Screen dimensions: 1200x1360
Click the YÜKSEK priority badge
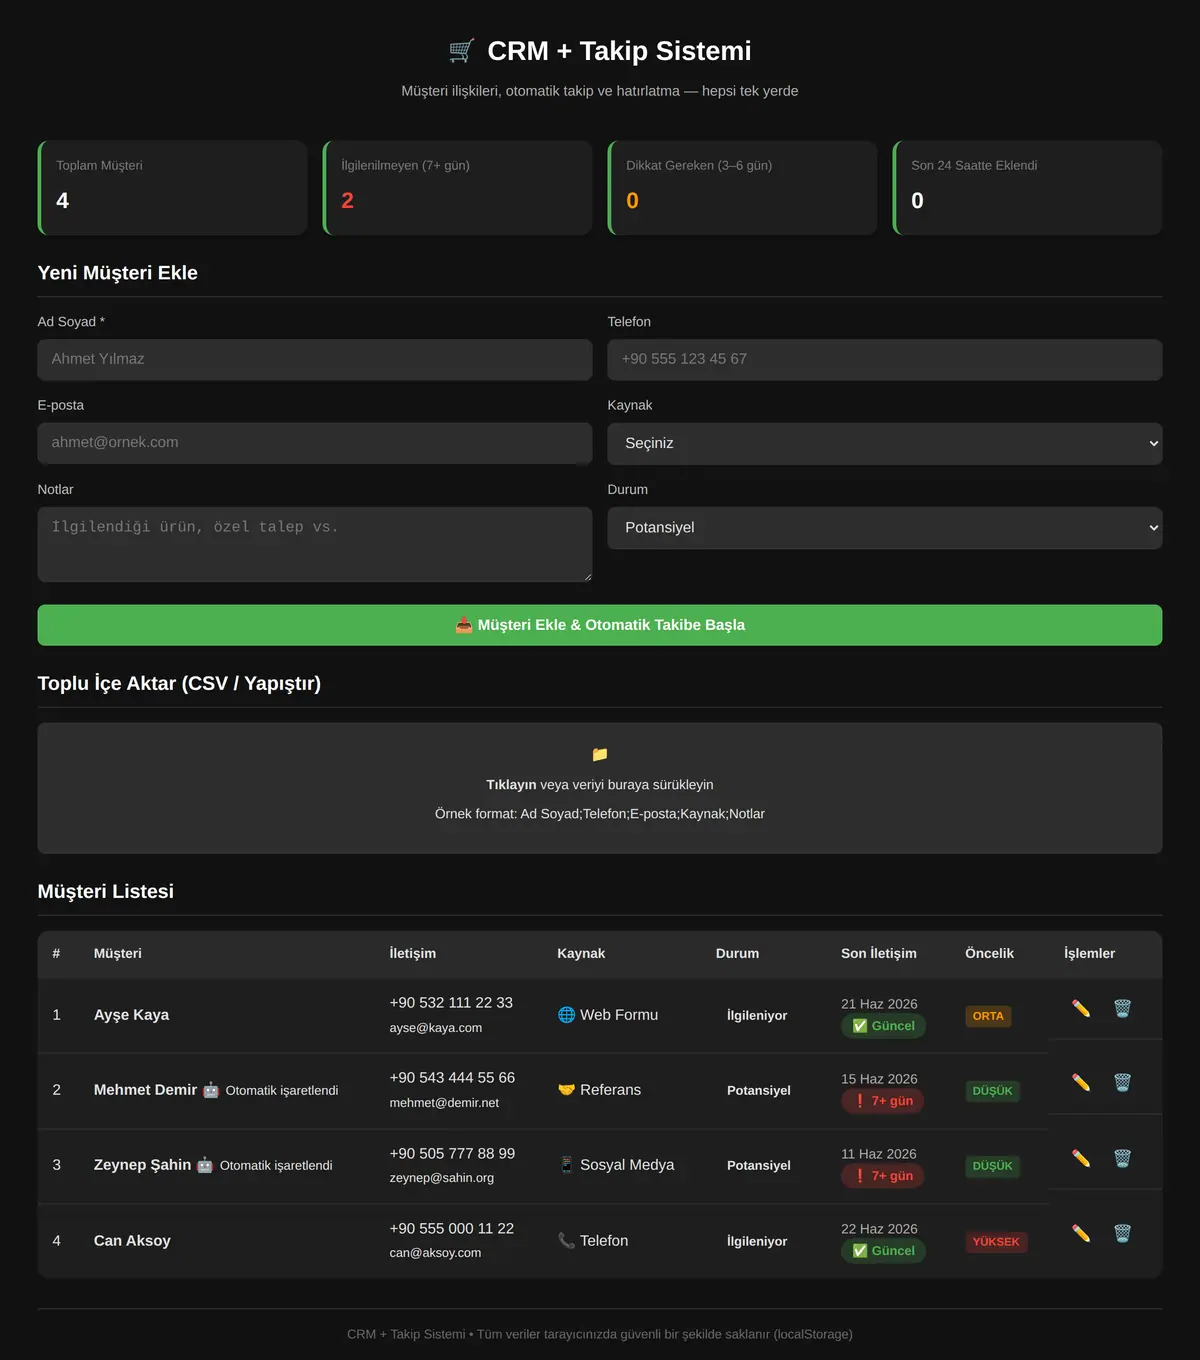coord(996,1242)
